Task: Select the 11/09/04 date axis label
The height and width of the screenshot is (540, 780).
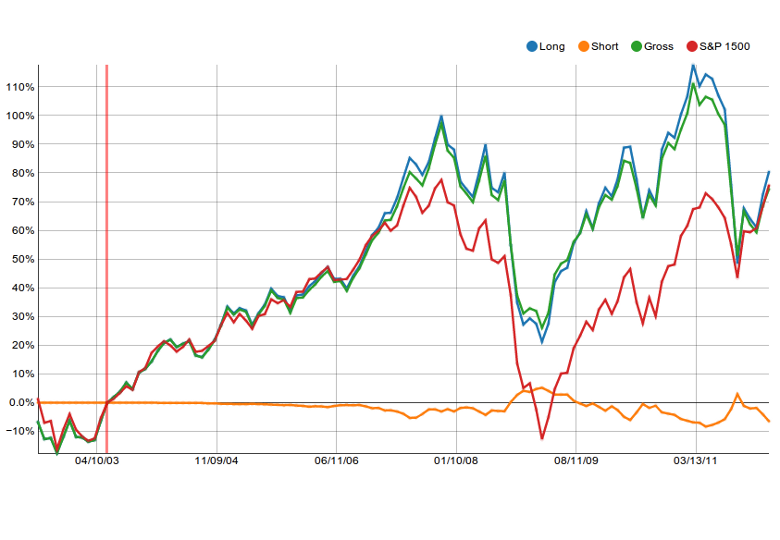Action: pyautogui.click(x=216, y=460)
